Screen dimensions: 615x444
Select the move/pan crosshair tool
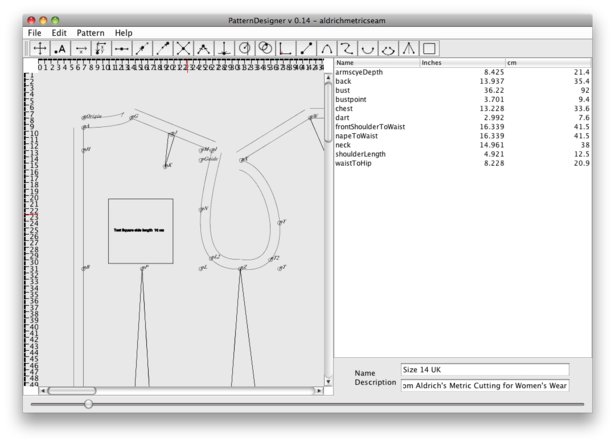pos(40,49)
